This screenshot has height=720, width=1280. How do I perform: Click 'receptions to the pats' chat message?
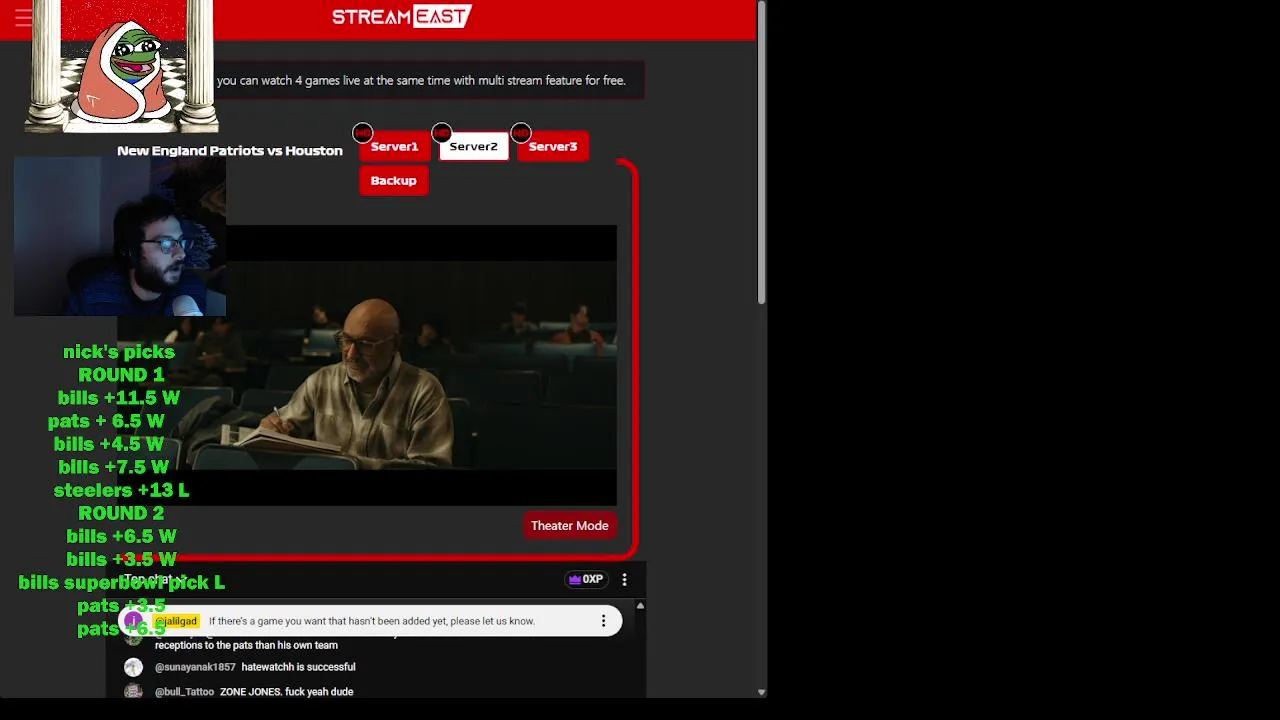(x=246, y=645)
